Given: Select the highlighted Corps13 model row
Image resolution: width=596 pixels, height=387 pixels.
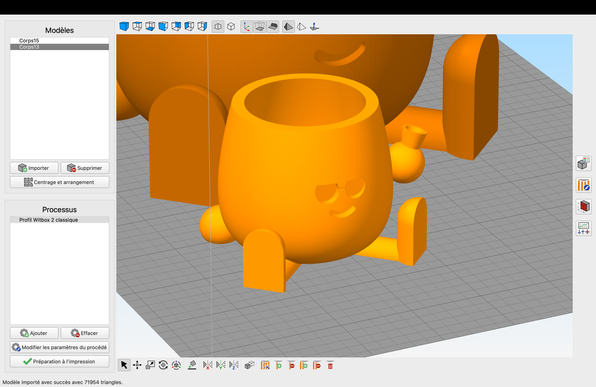Looking at the screenshot, I should click(x=59, y=47).
